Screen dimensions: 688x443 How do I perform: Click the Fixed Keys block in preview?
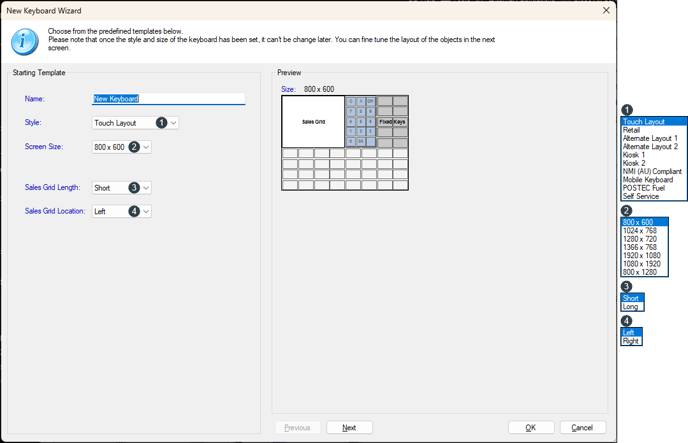(392, 122)
